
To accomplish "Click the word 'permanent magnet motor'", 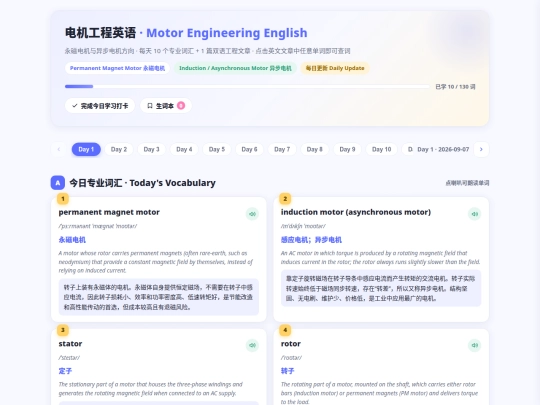I will pyautogui.click(x=109, y=212).
